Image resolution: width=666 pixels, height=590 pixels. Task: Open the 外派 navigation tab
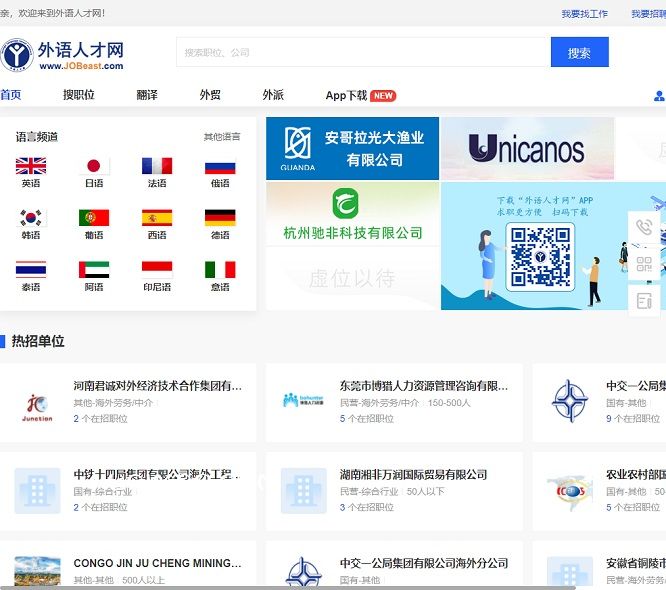click(273, 95)
